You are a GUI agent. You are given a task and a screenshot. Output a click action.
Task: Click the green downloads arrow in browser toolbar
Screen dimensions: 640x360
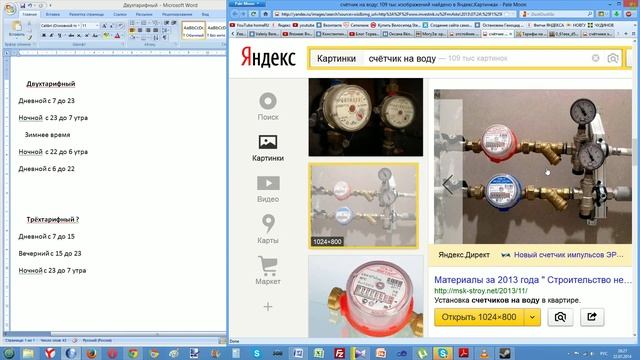[616, 14]
